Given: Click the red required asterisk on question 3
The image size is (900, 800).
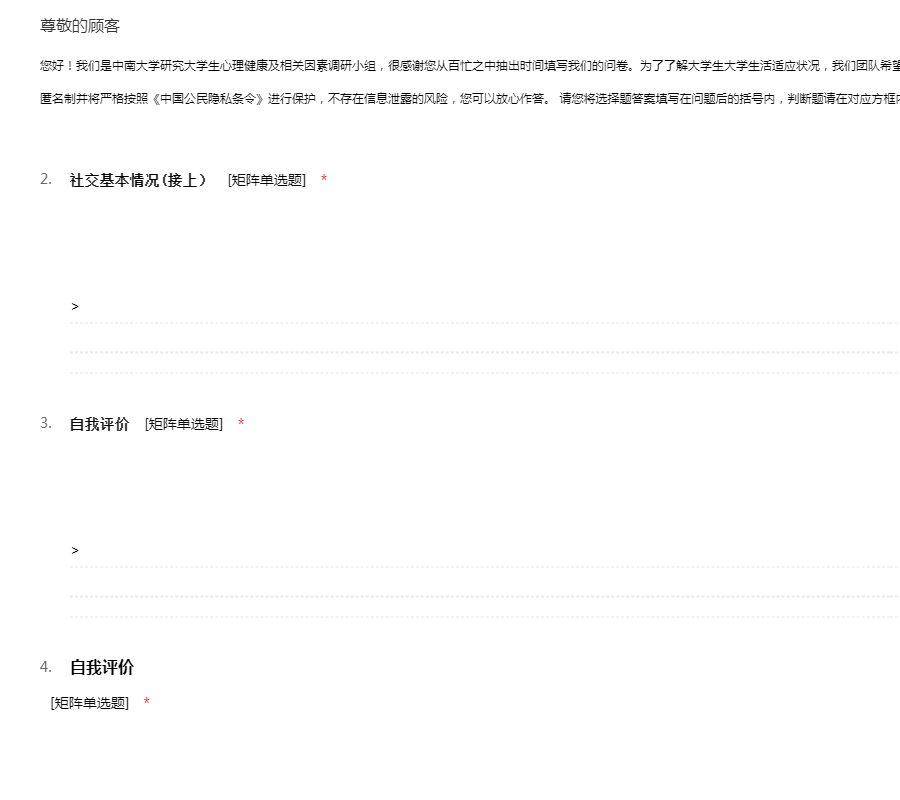Looking at the screenshot, I should click(x=241, y=424).
